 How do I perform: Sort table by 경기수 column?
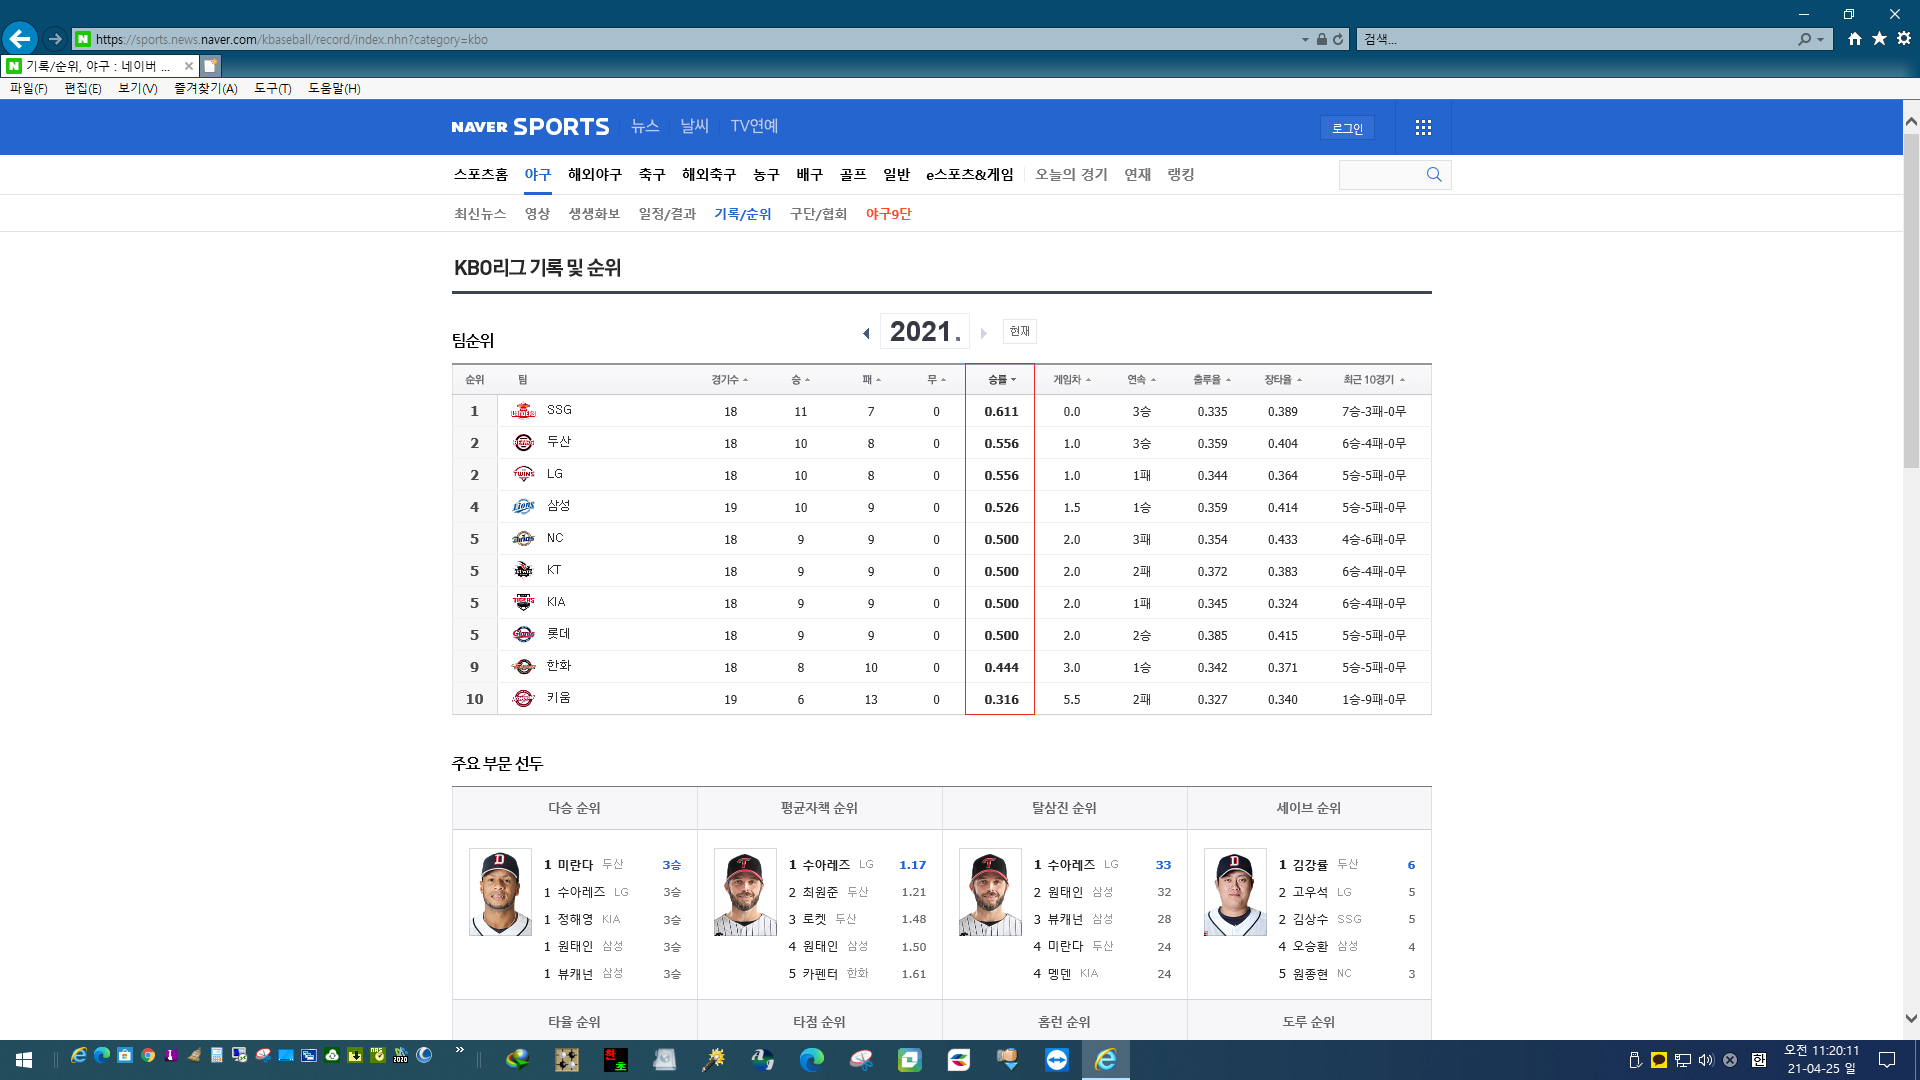pos(729,380)
